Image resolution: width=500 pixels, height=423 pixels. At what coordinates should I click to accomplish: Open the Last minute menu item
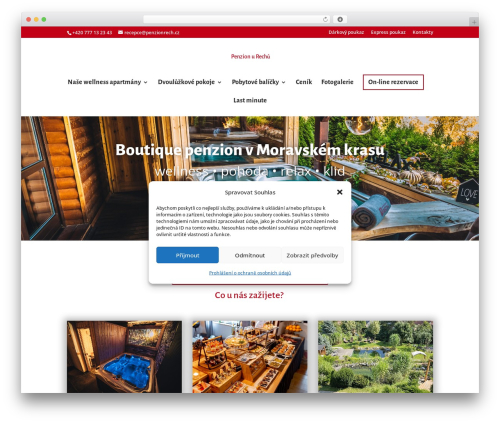pyautogui.click(x=250, y=100)
